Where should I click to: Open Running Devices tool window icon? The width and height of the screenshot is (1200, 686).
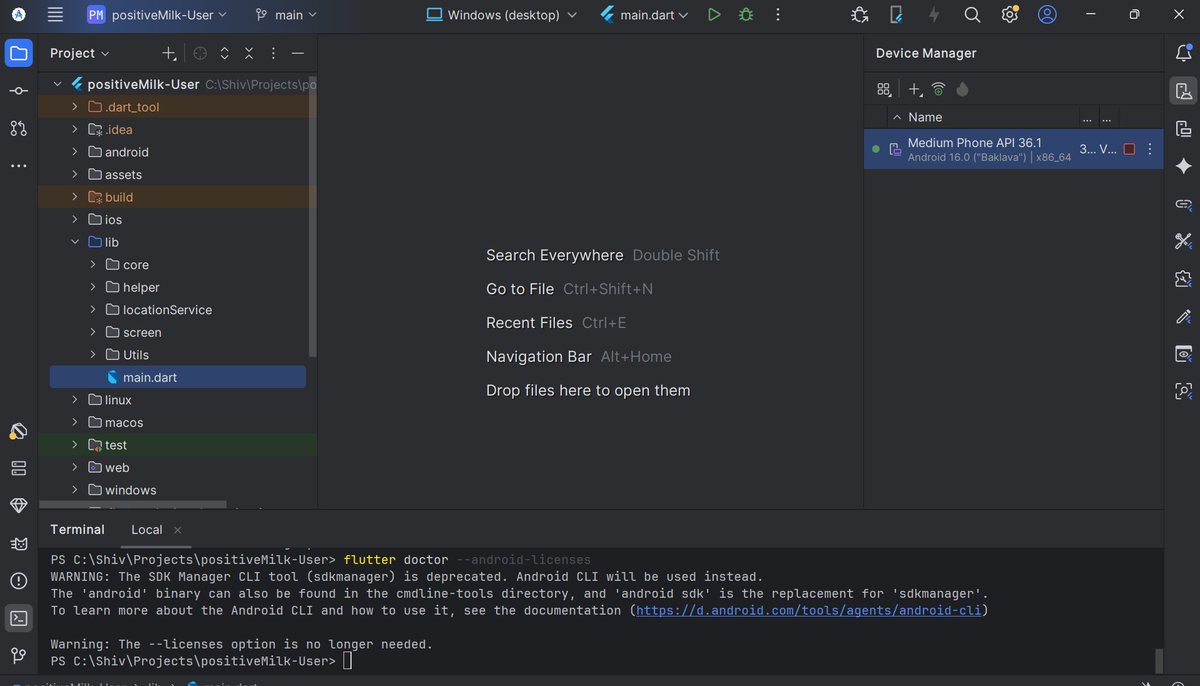1184,129
